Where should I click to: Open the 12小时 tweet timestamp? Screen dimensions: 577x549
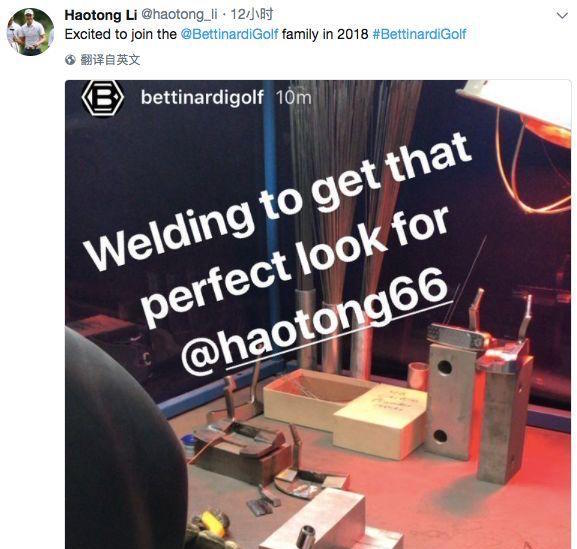tap(252, 15)
